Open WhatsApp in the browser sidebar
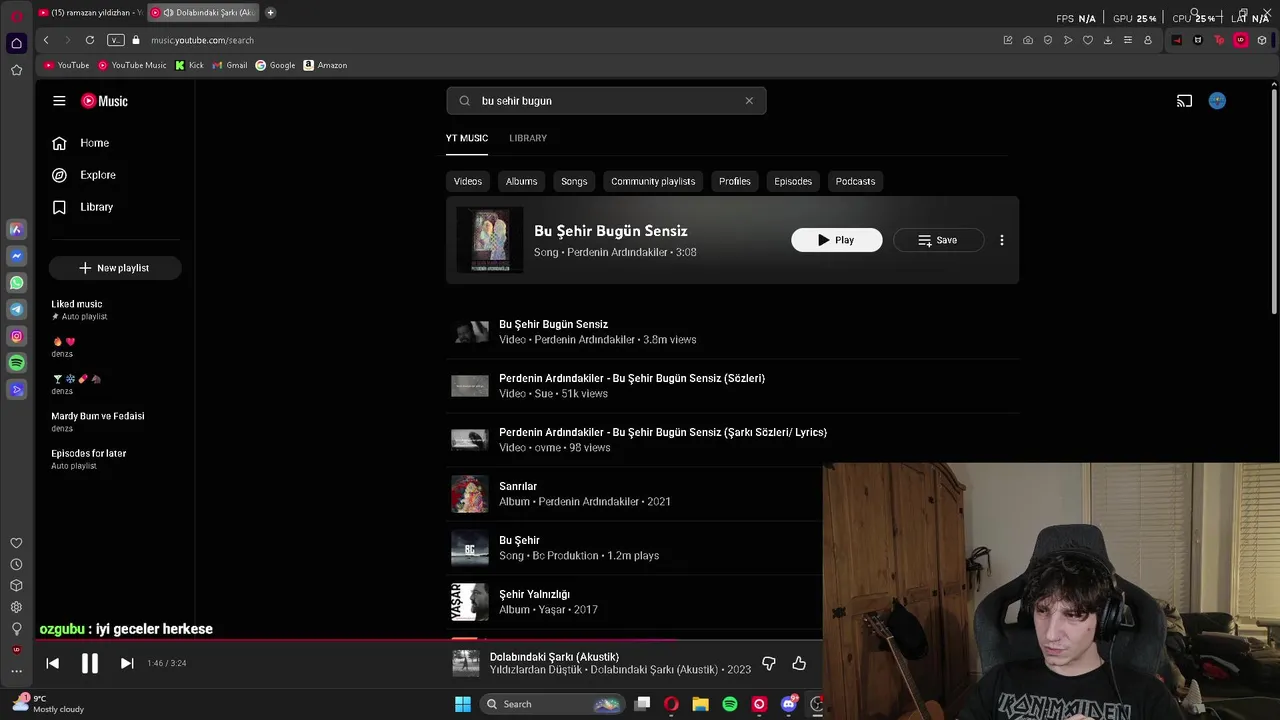The width and height of the screenshot is (1280, 720). tap(16, 283)
